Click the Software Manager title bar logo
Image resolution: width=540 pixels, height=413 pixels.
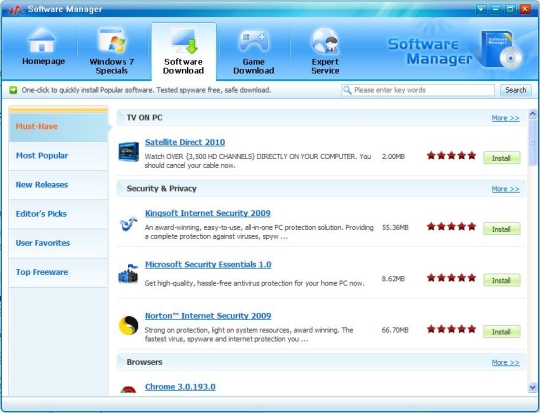click(x=15, y=10)
